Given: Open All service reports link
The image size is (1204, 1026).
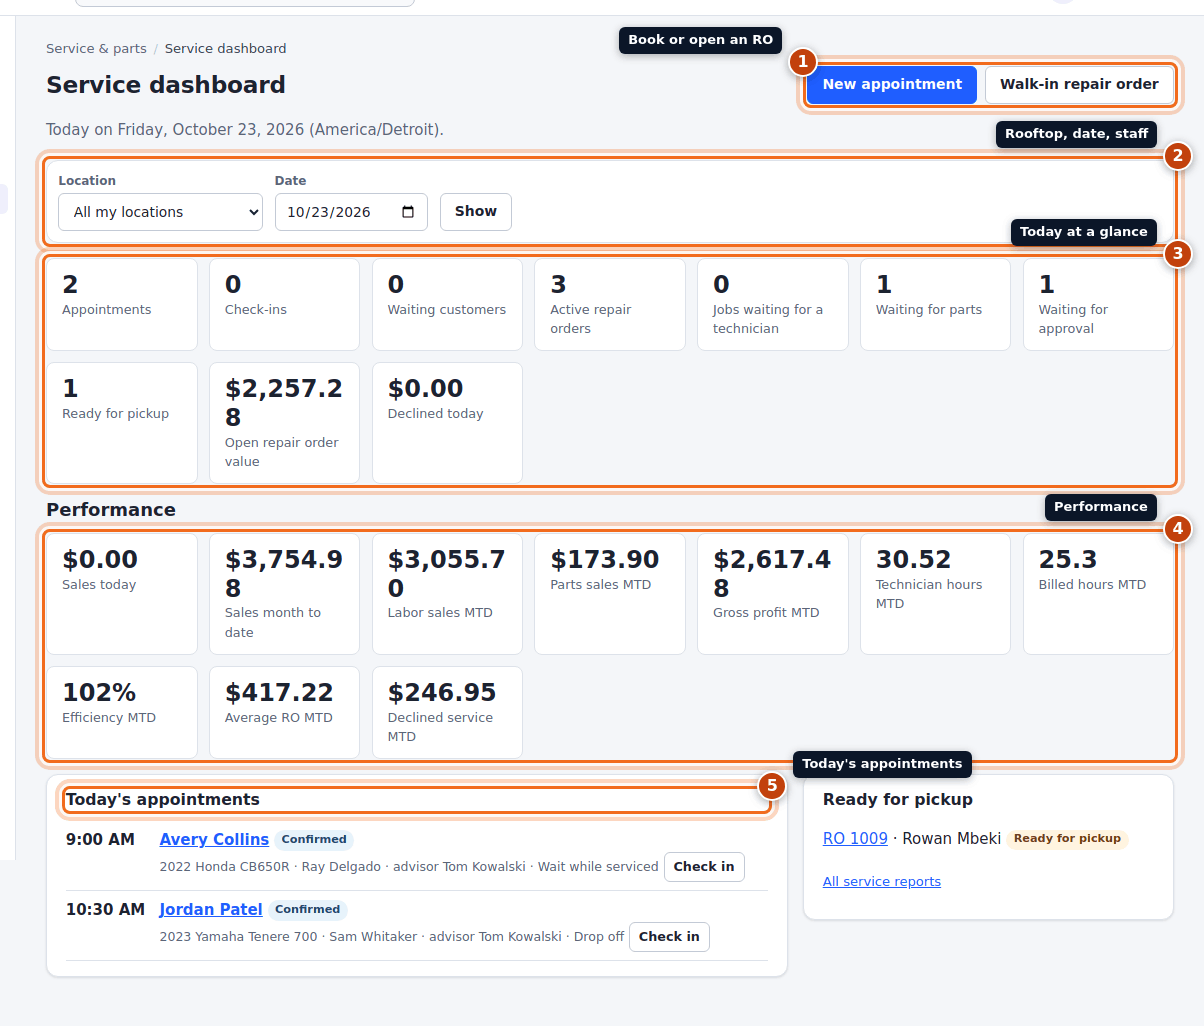Looking at the screenshot, I should (882, 881).
